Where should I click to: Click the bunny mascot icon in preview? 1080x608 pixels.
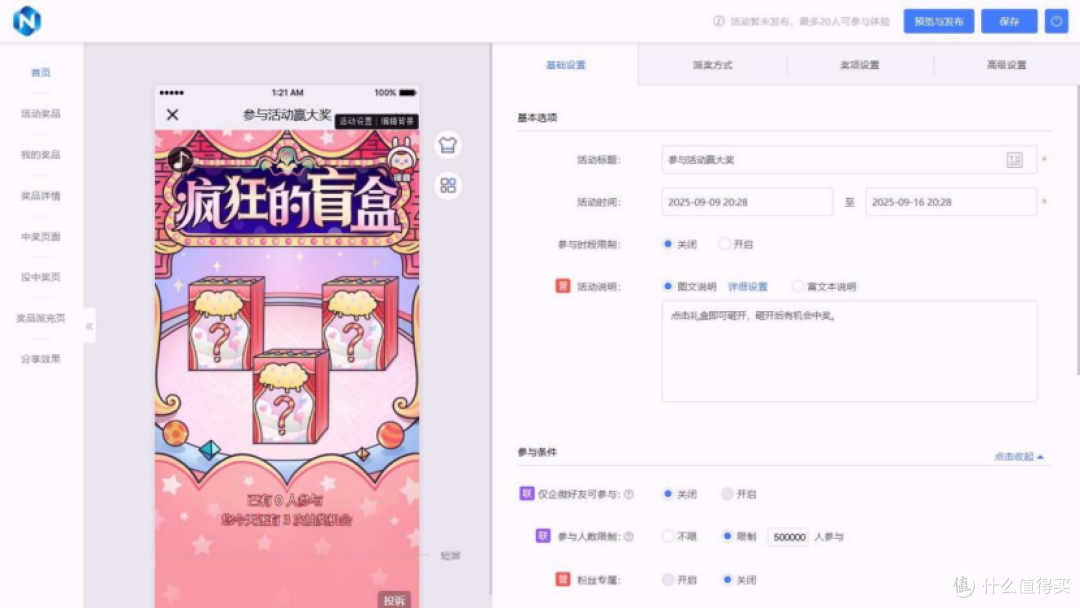click(402, 158)
